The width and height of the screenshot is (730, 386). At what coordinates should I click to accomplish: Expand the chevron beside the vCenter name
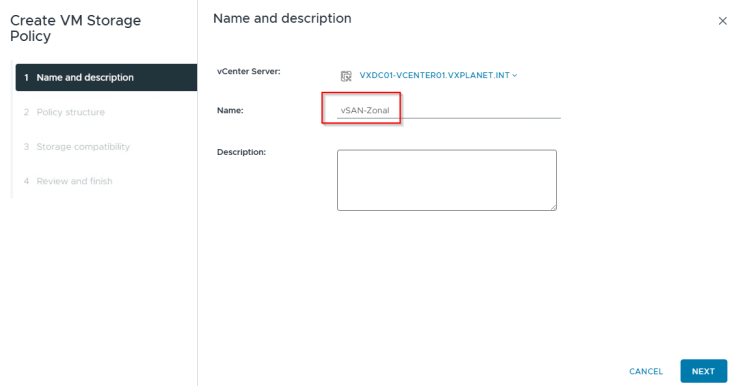click(514, 75)
